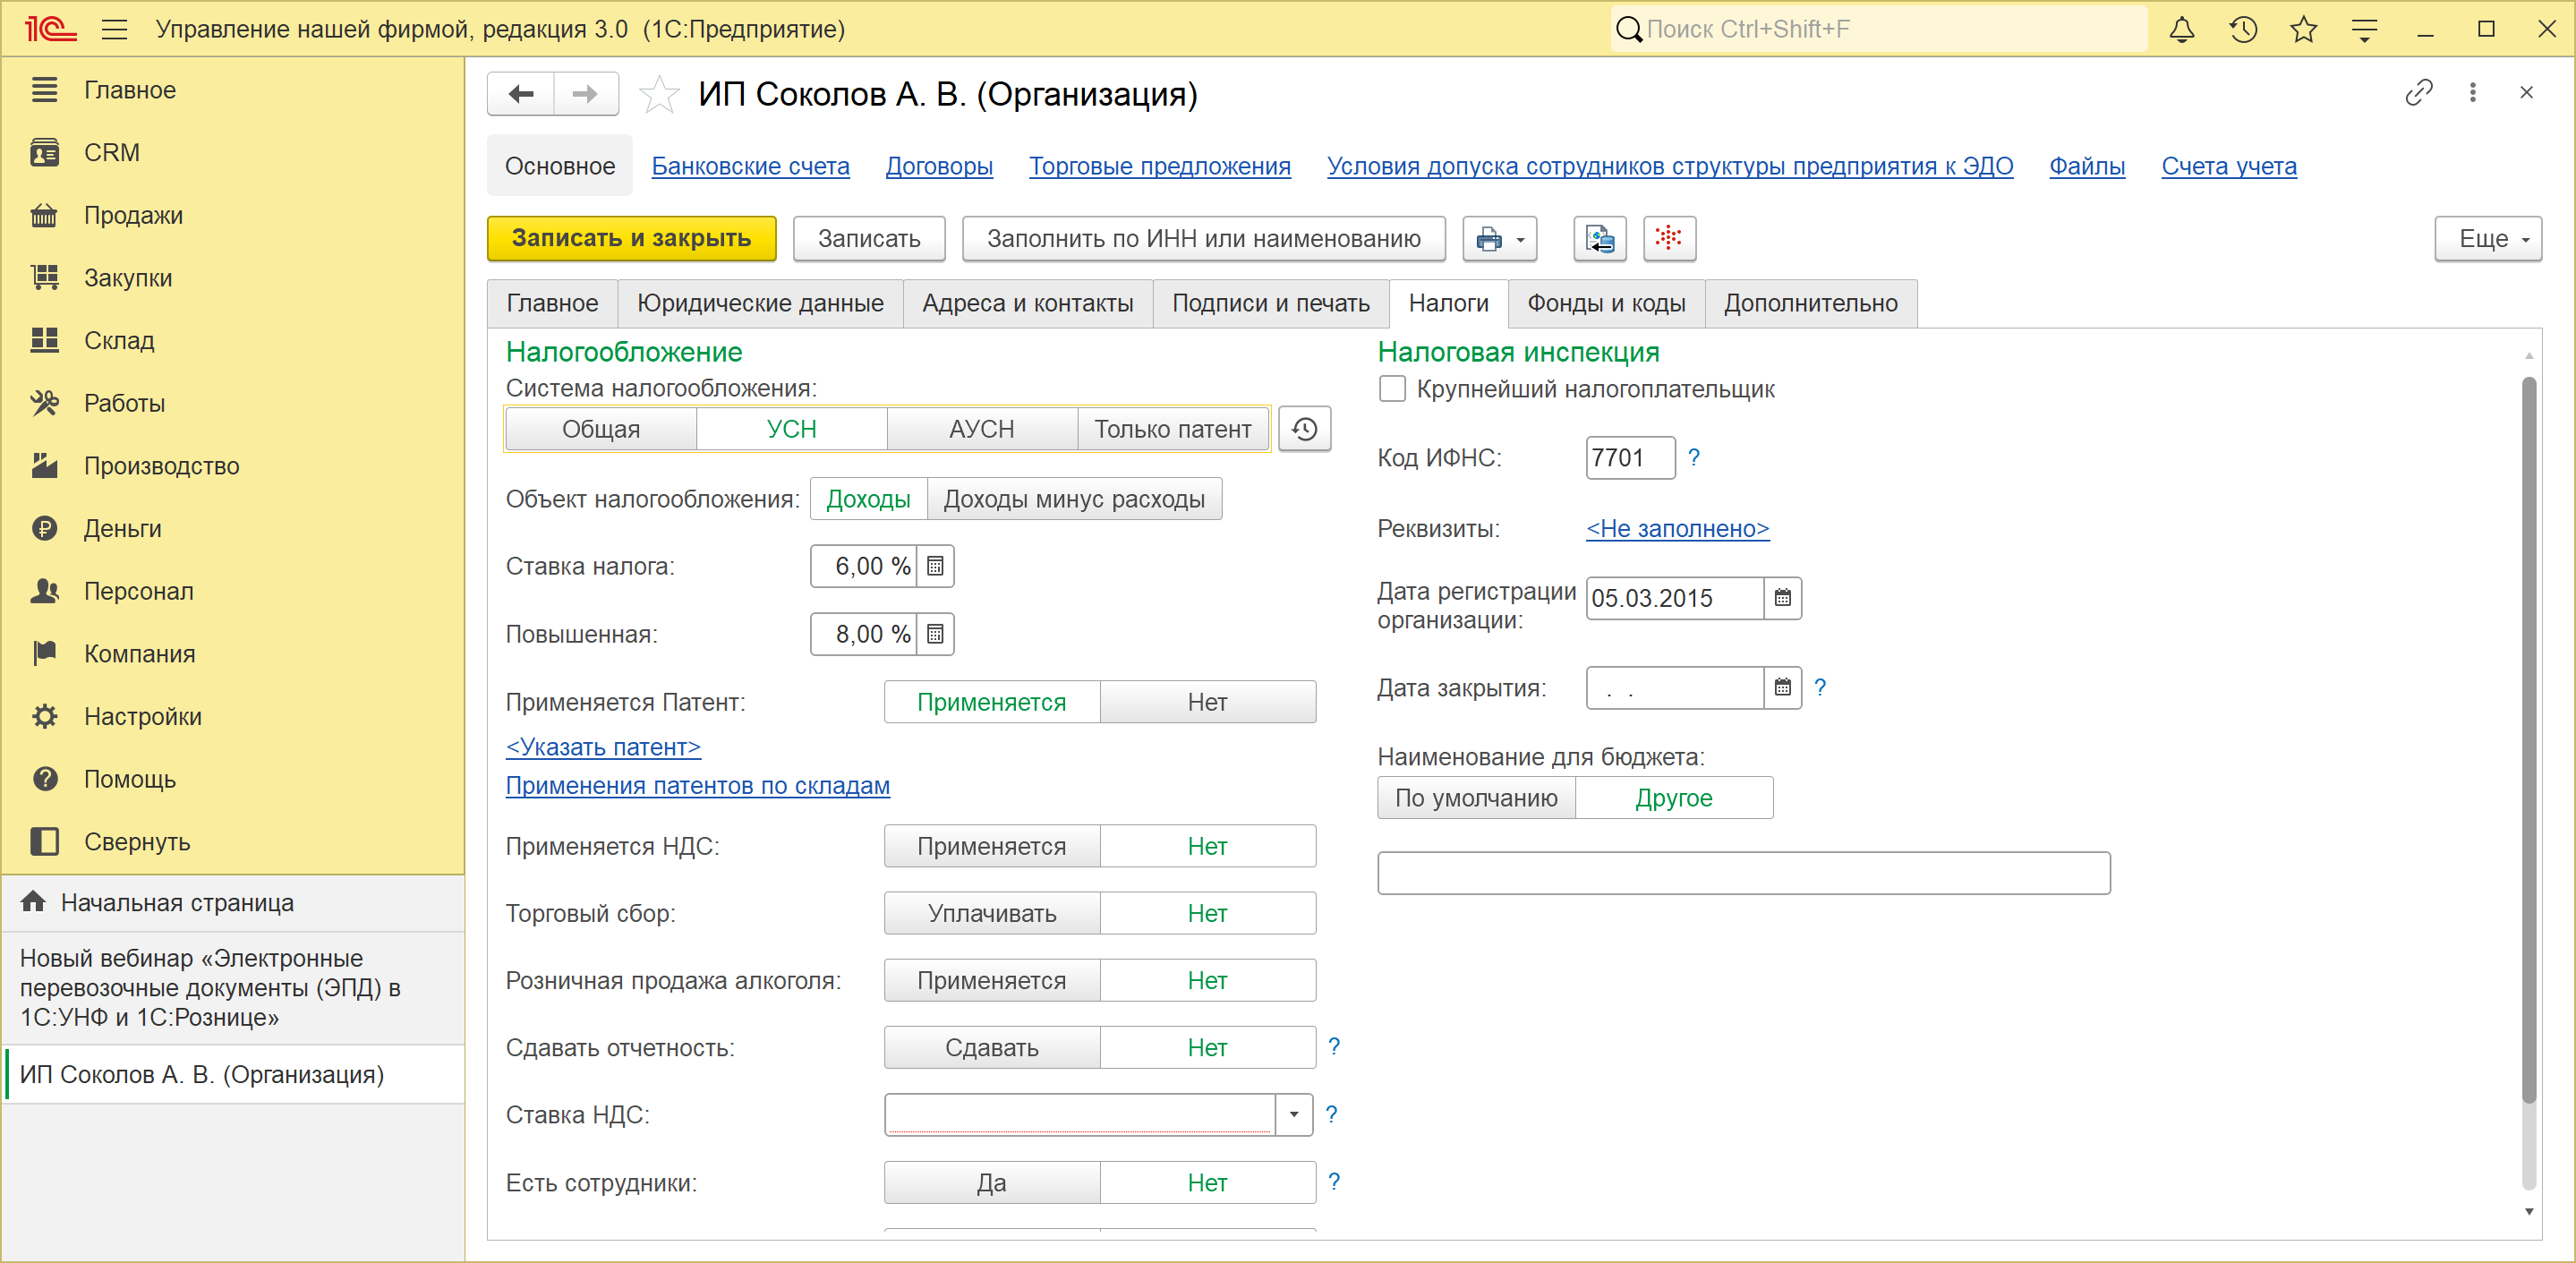
Task: Set Сдавать отчетность to Сдавать
Action: click(992, 1047)
